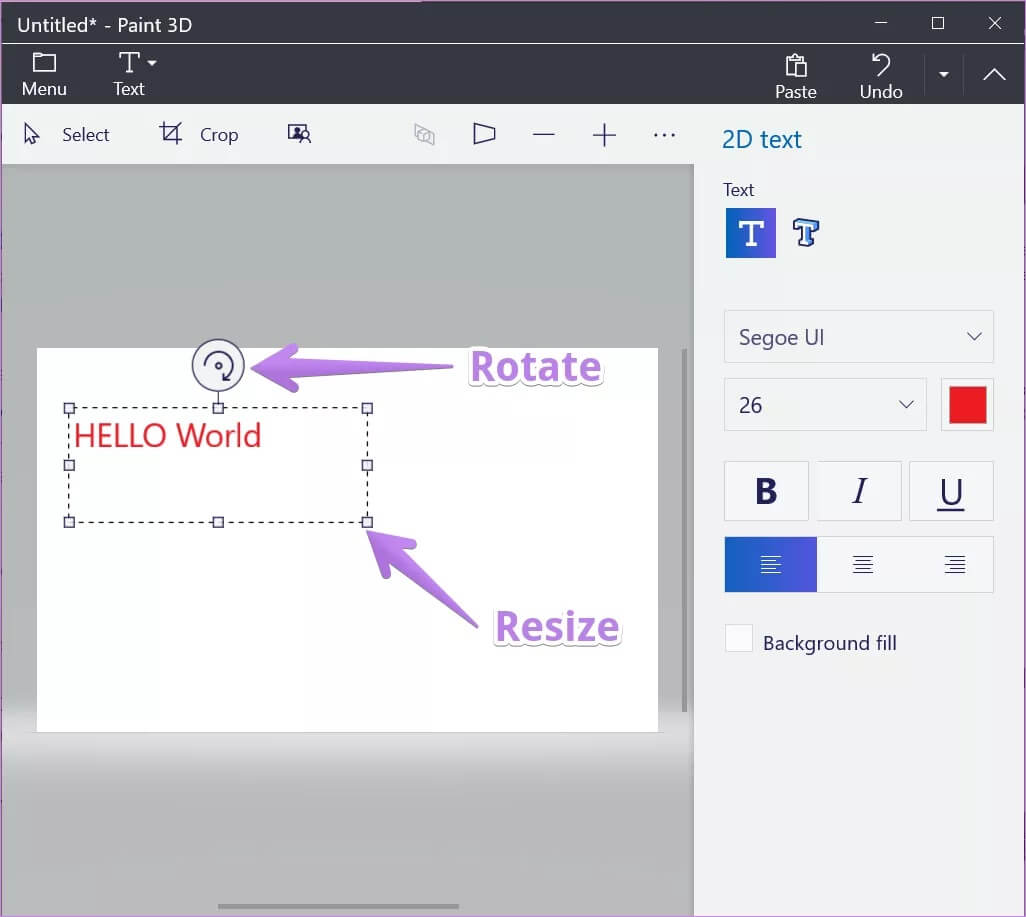Click the Magic select icon
Viewport: 1026px width, 917px height.
[299, 134]
